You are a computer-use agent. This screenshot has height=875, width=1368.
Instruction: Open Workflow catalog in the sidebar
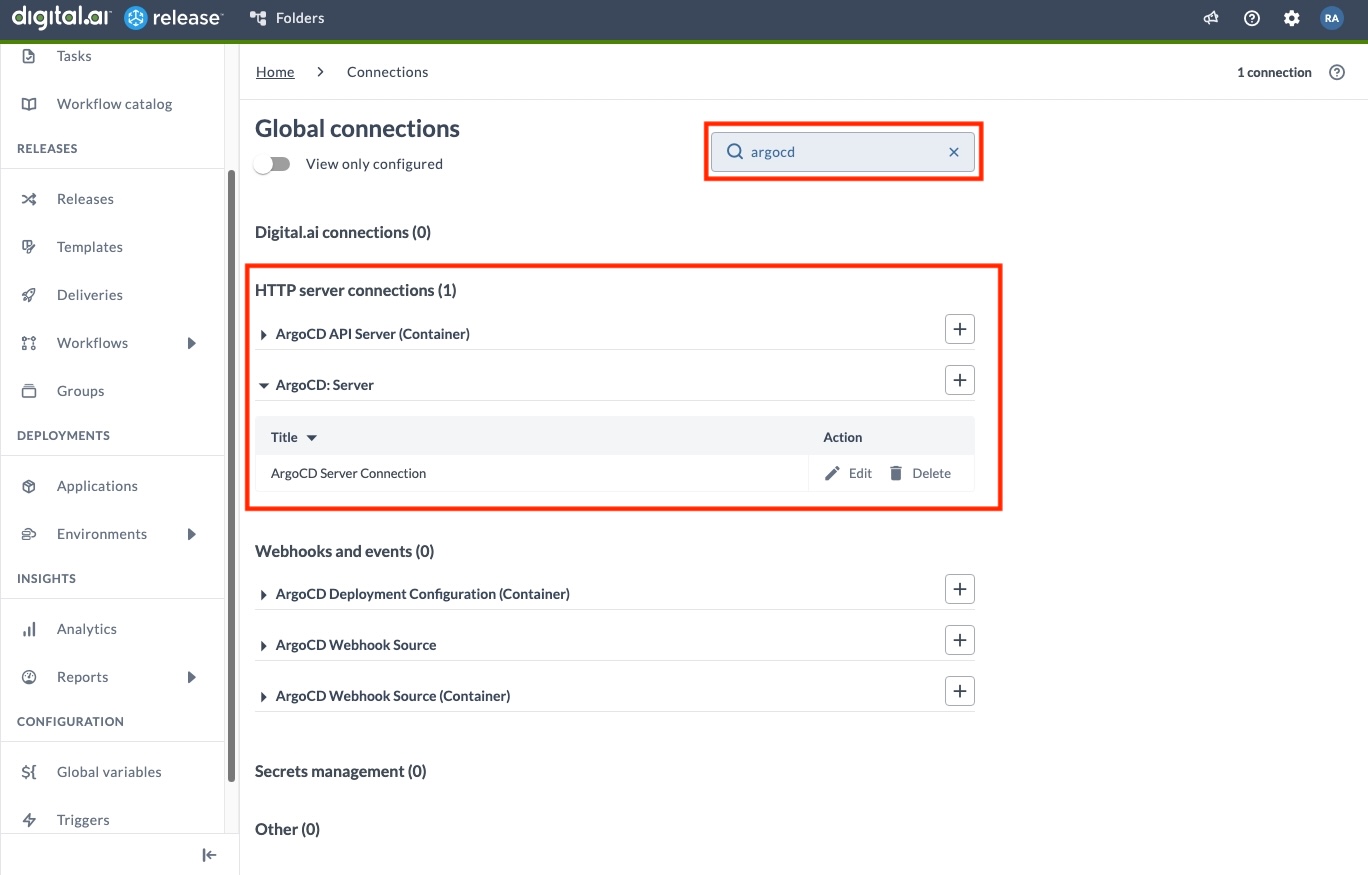pos(114,103)
